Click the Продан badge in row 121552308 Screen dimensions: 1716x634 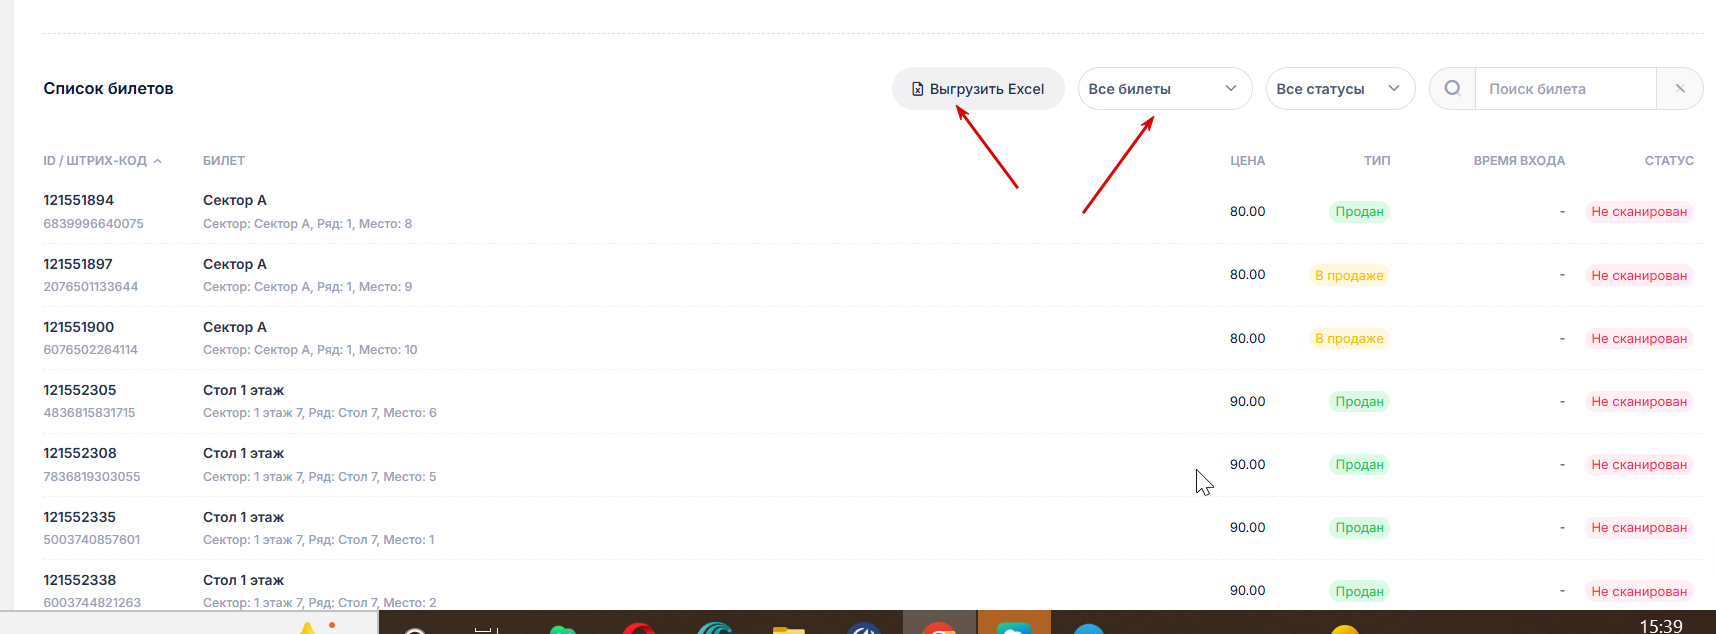click(x=1359, y=465)
